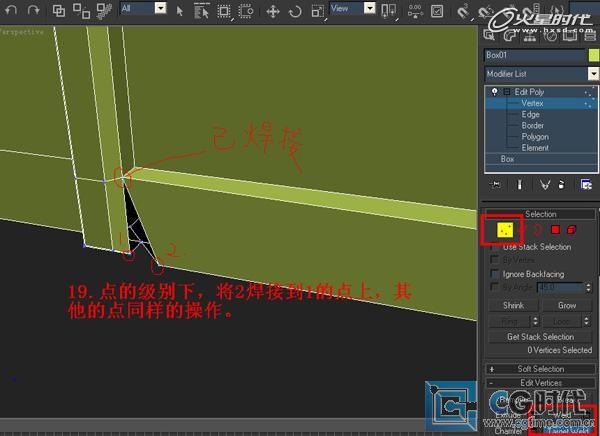Image resolution: width=600 pixels, height=436 pixels.
Task: Select the Polygon sub-object level in stack
Action: point(535,137)
